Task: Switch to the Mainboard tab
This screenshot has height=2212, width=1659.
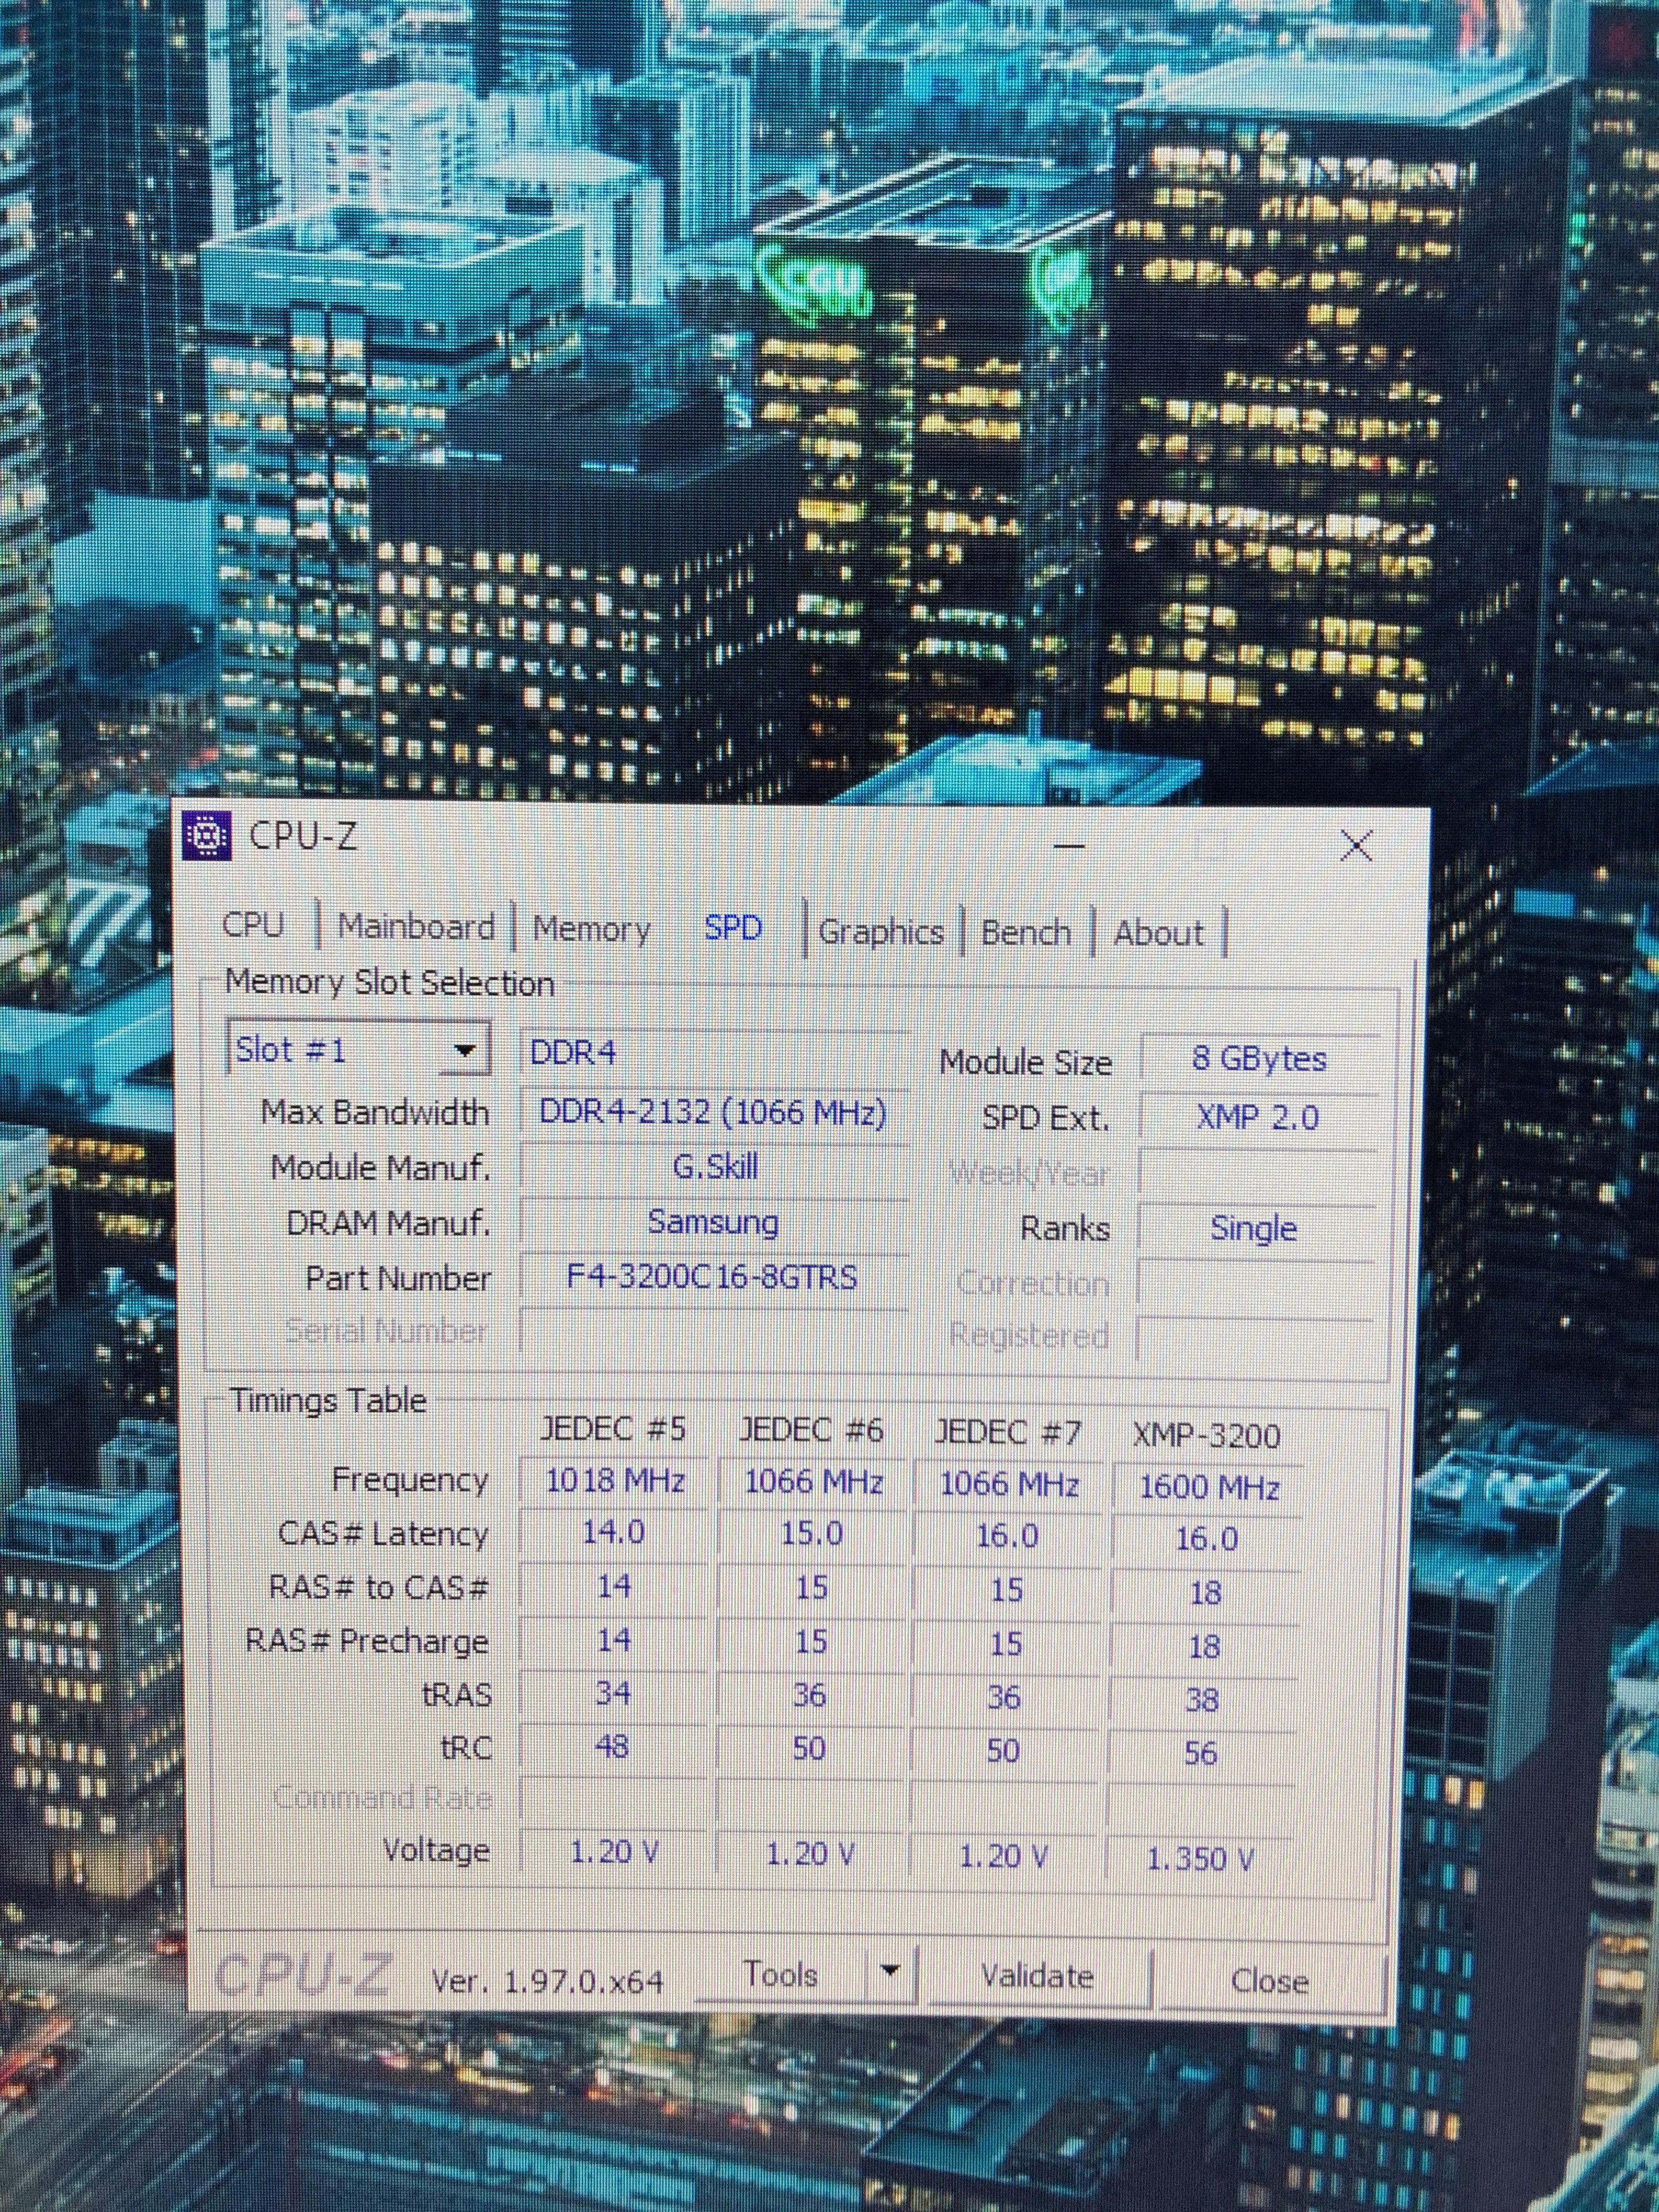Action: click(x=416, y=926)
